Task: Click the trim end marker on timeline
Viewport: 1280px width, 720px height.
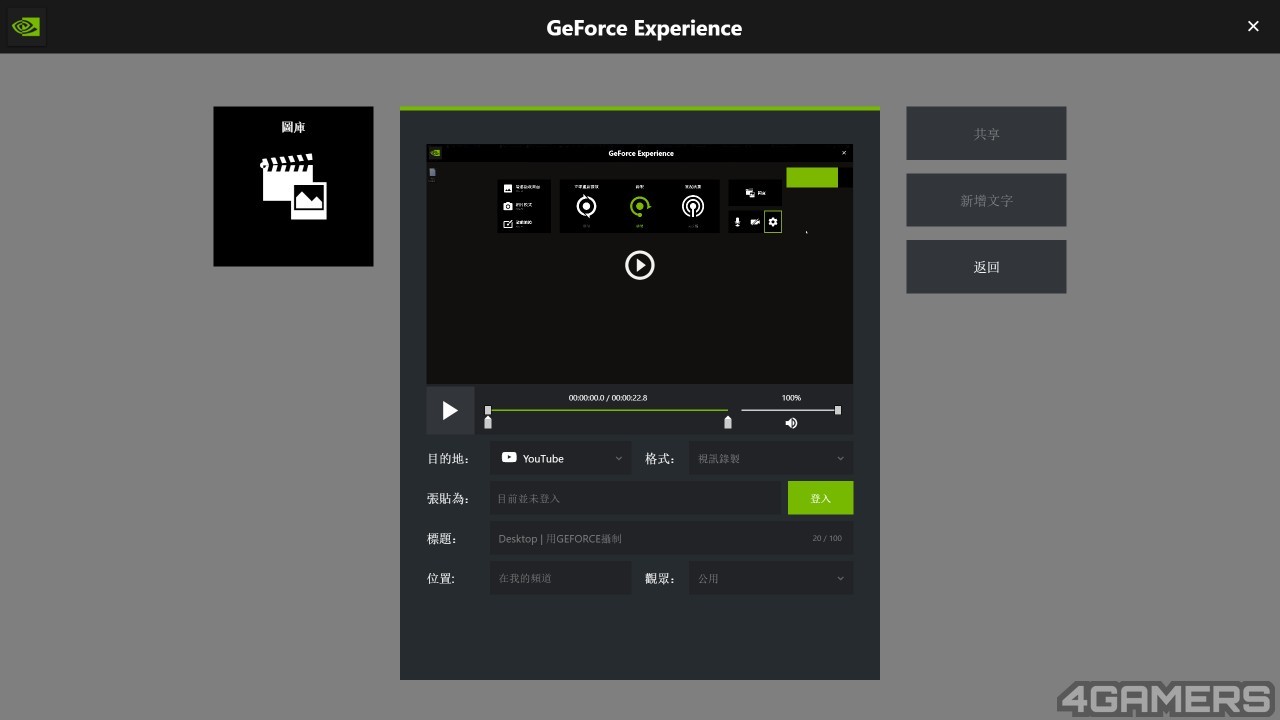Action: pos(728,422)
